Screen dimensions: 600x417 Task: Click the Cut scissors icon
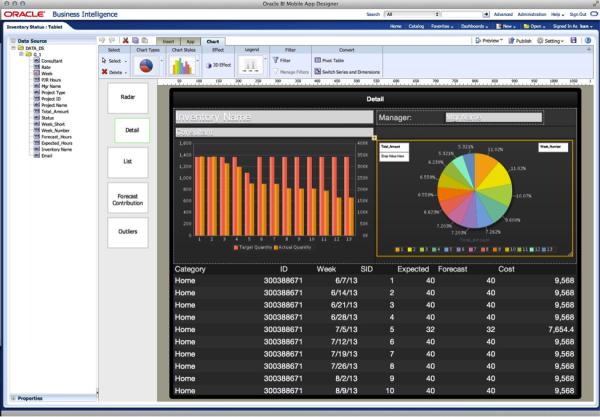click(126, 40)
